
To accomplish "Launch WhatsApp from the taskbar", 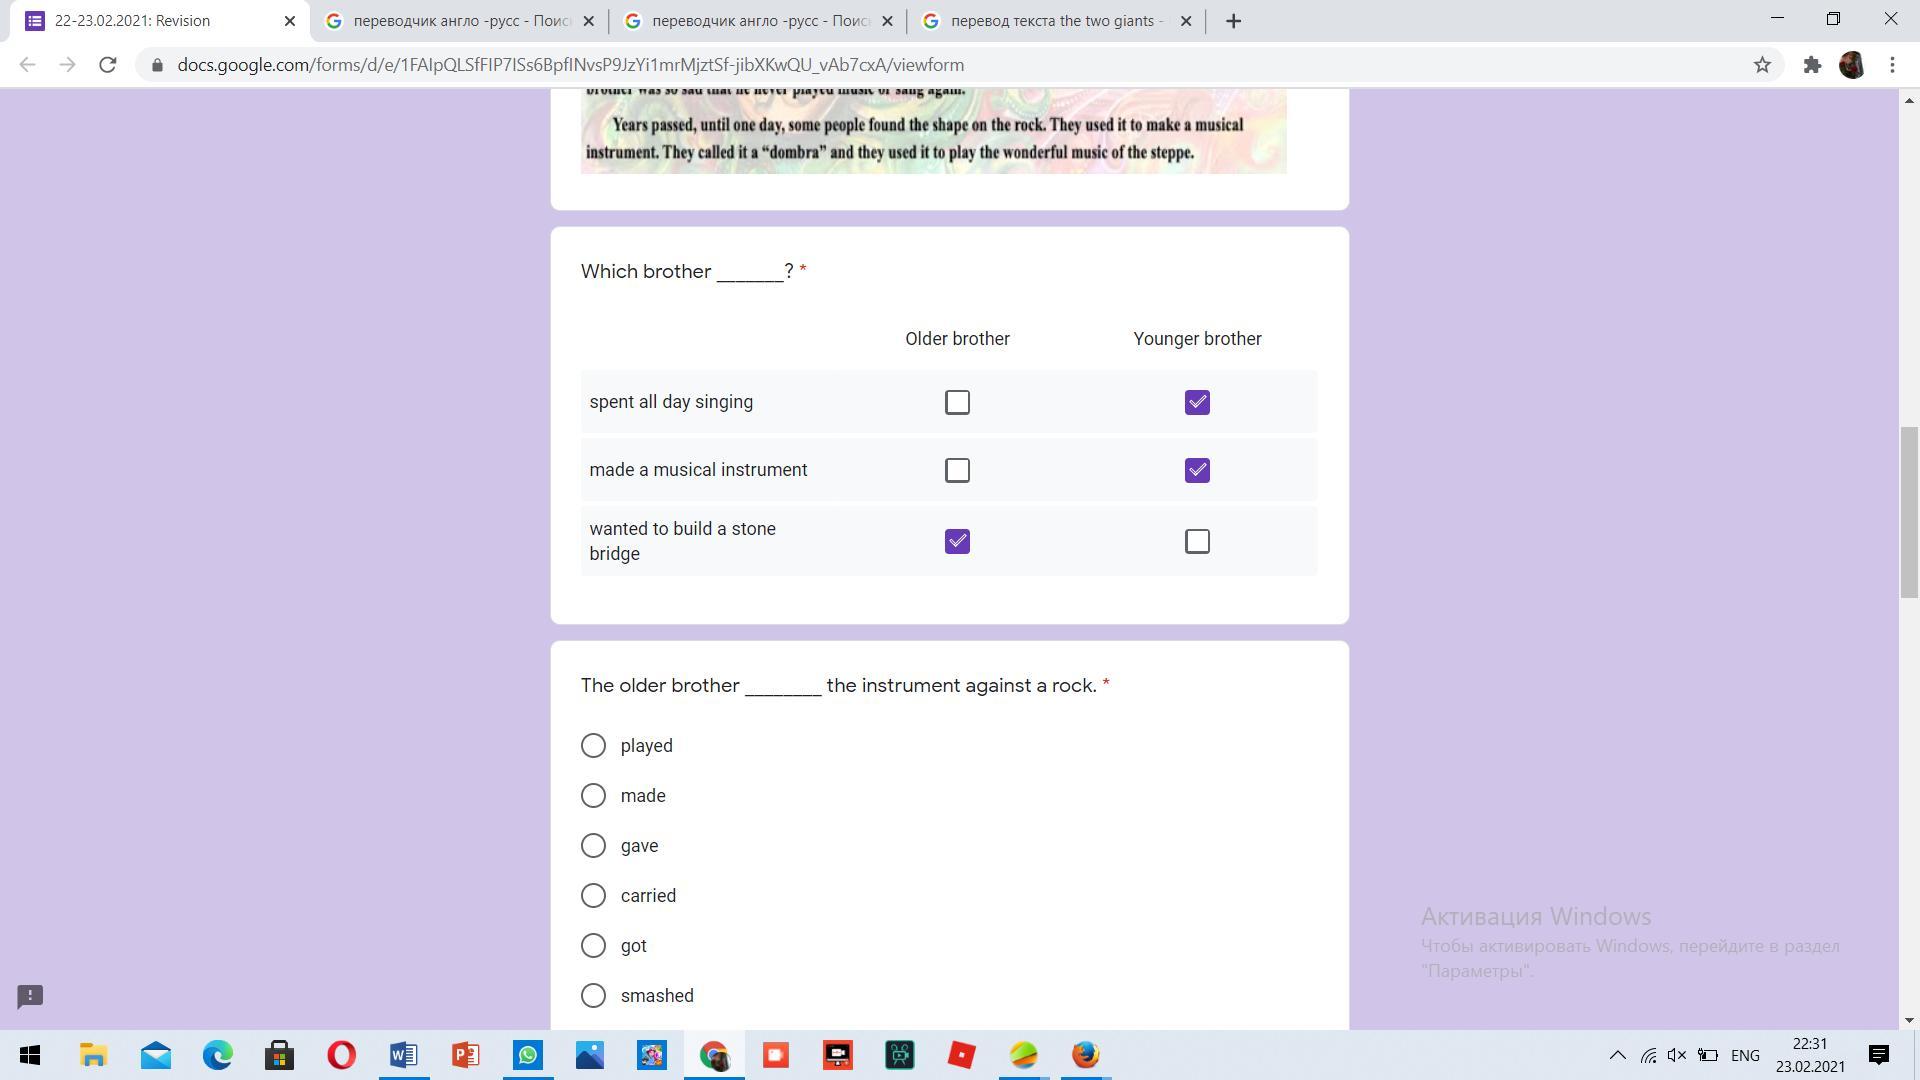I will point(528,1055).
